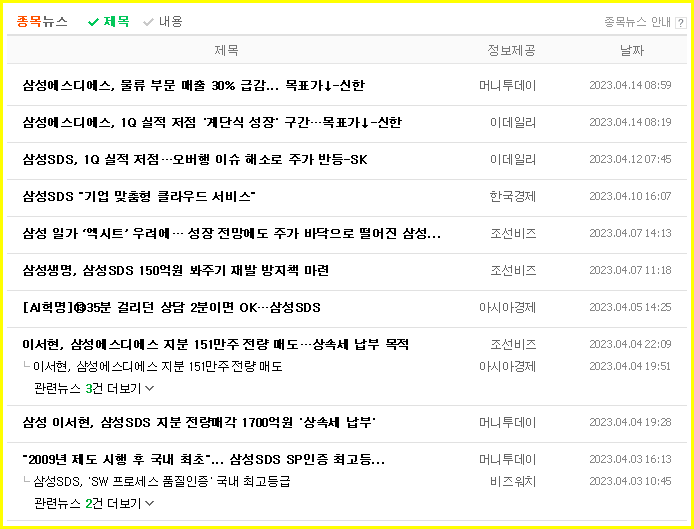
Task: Open article 151만주 전량 매도…상속세 납부 목적
Action: [x=216, y=344]
